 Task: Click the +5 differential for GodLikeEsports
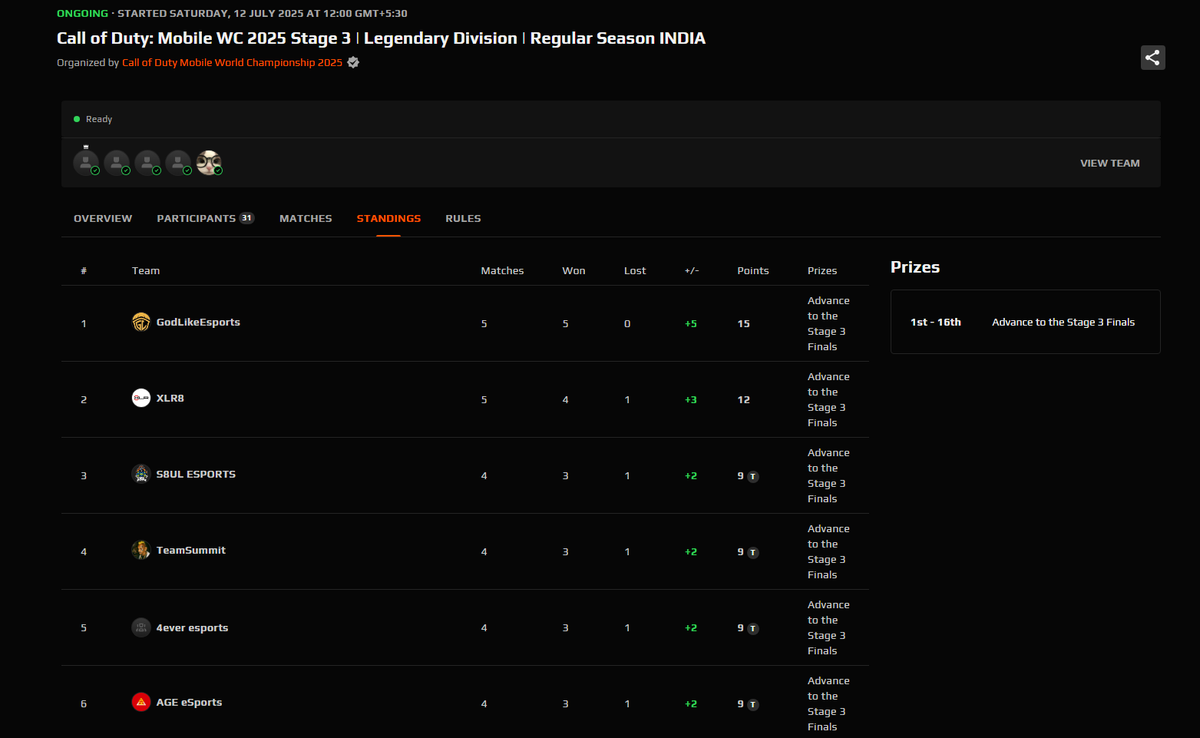690,324
